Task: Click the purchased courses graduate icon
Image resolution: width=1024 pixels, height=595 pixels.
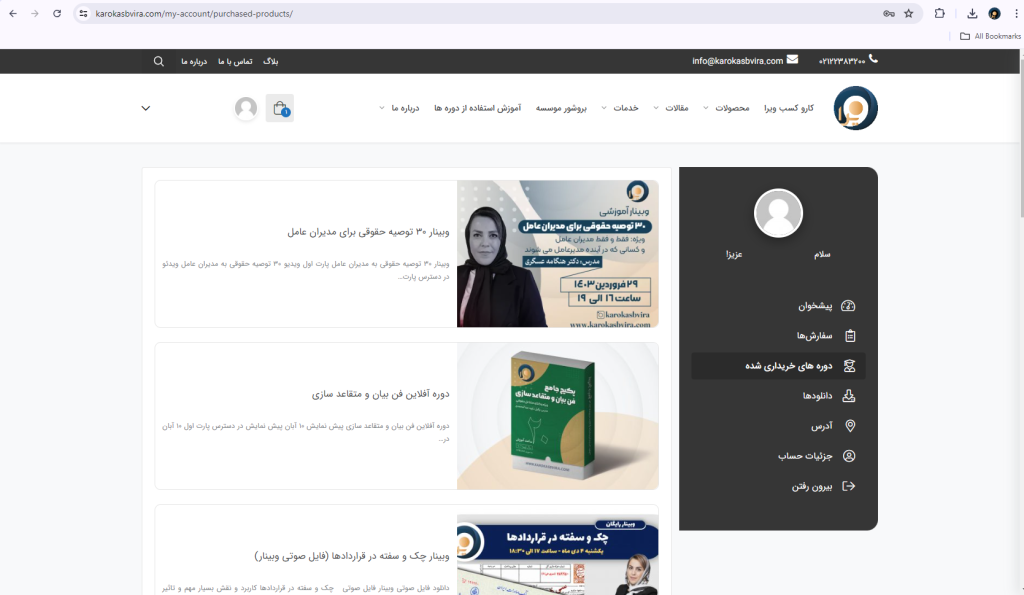Action: click(x=849, y=366)
